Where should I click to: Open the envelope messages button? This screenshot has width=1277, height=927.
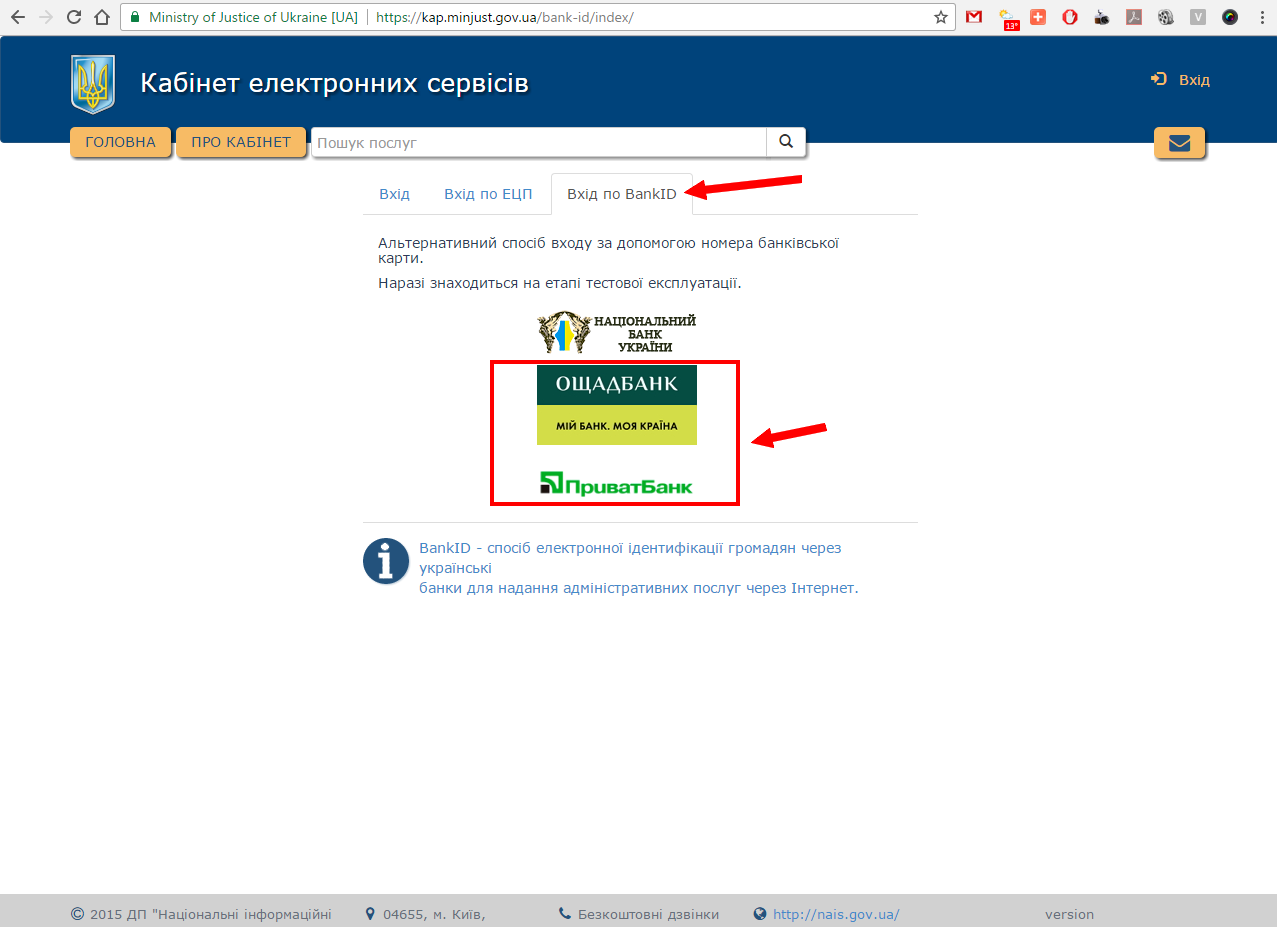point(1179,143)
